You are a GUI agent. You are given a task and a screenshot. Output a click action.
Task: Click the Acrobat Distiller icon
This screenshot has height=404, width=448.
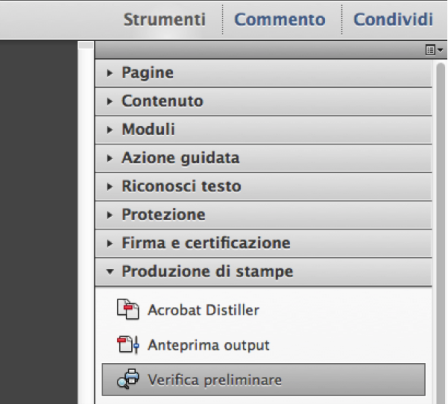click(x=128, y=309)
